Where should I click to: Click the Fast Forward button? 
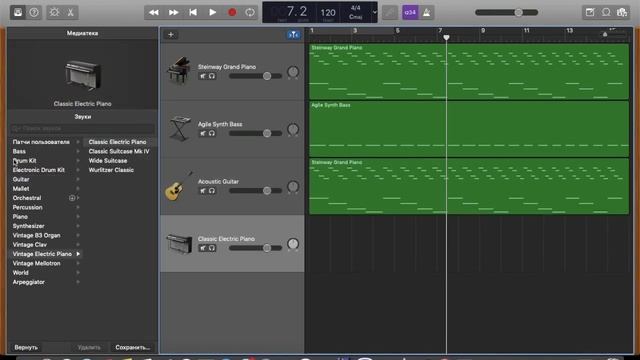click(173, 12)
